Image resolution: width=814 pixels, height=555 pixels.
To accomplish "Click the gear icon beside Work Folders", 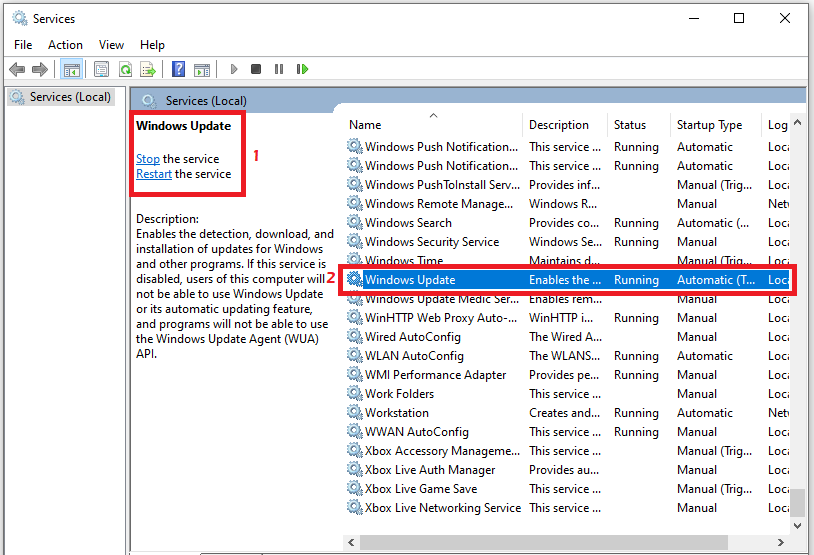I will (355, 394).
